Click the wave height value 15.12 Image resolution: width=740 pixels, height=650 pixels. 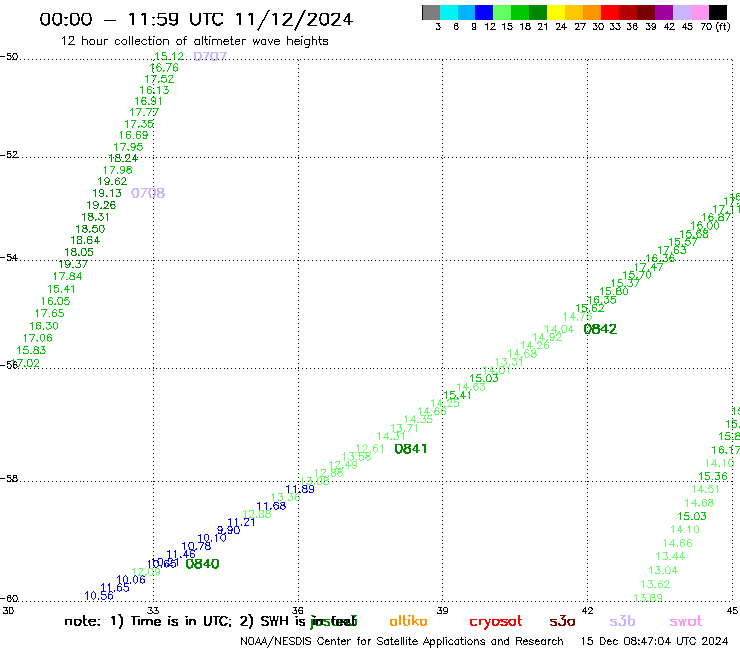tap(169, 56)
